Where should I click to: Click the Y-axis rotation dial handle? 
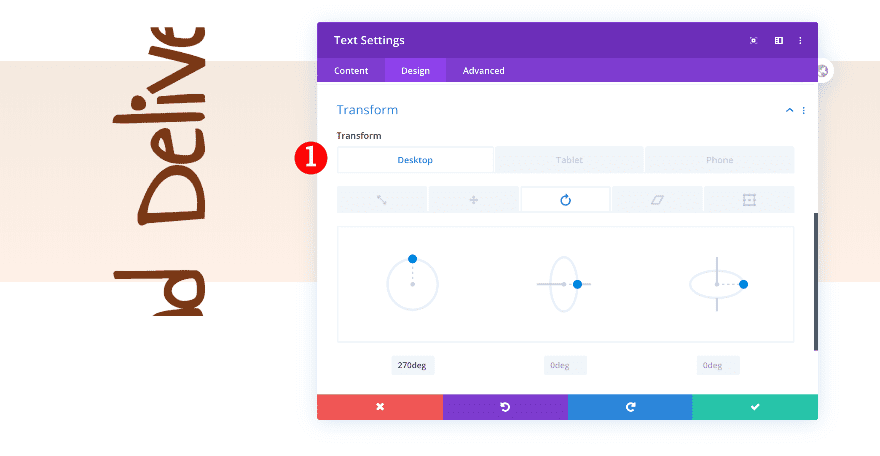[x=578, y=284]
